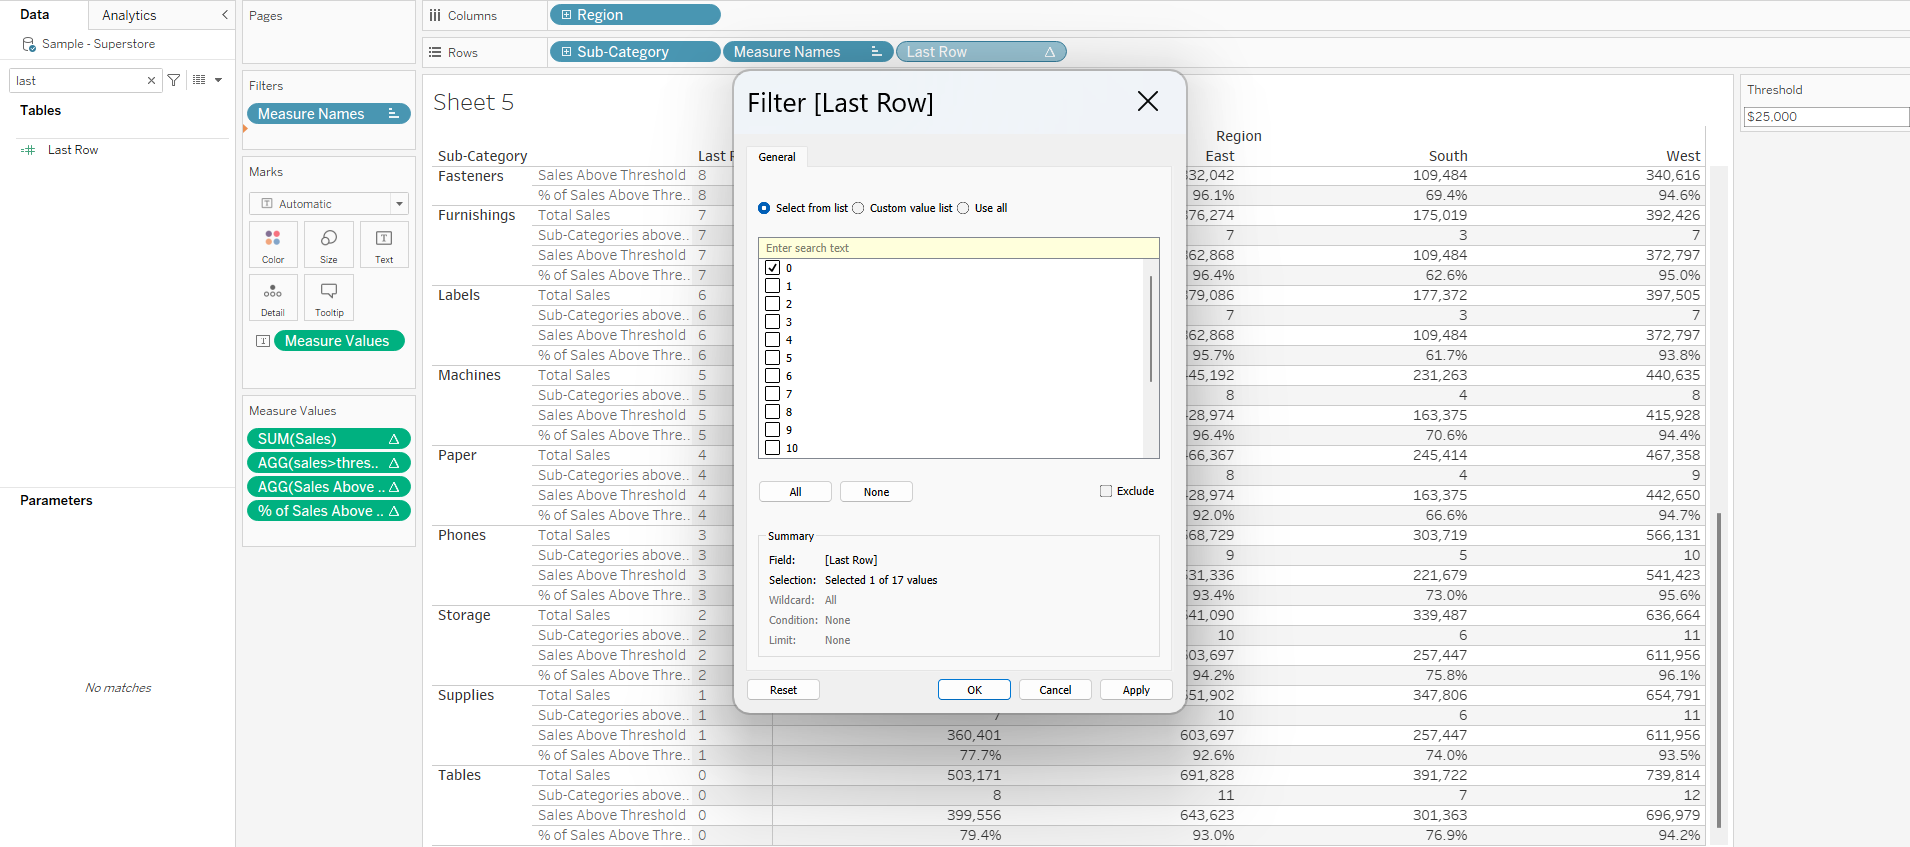
Task: Open the Size marks card
Action: pos(329,244)
